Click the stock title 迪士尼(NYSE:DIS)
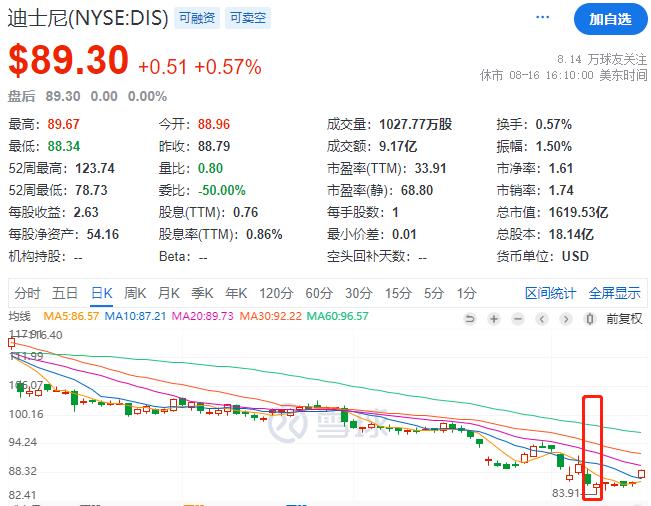This screenshot has width=651, height=506. 88,18
